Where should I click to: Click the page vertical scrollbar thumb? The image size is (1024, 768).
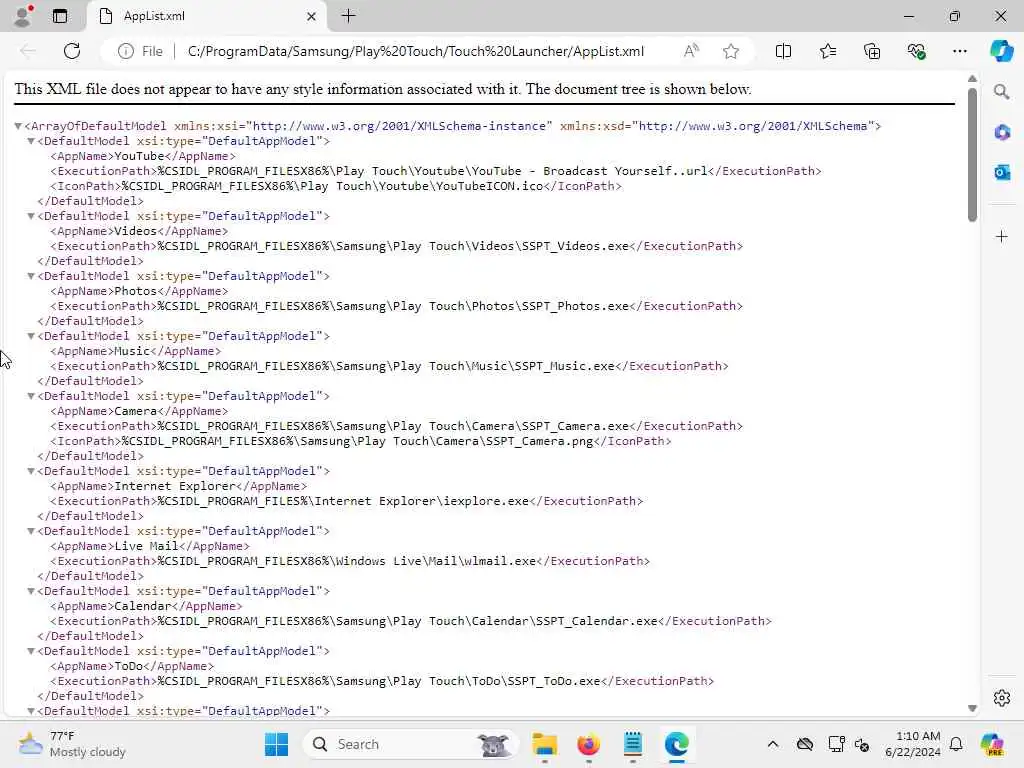point(972,155)
